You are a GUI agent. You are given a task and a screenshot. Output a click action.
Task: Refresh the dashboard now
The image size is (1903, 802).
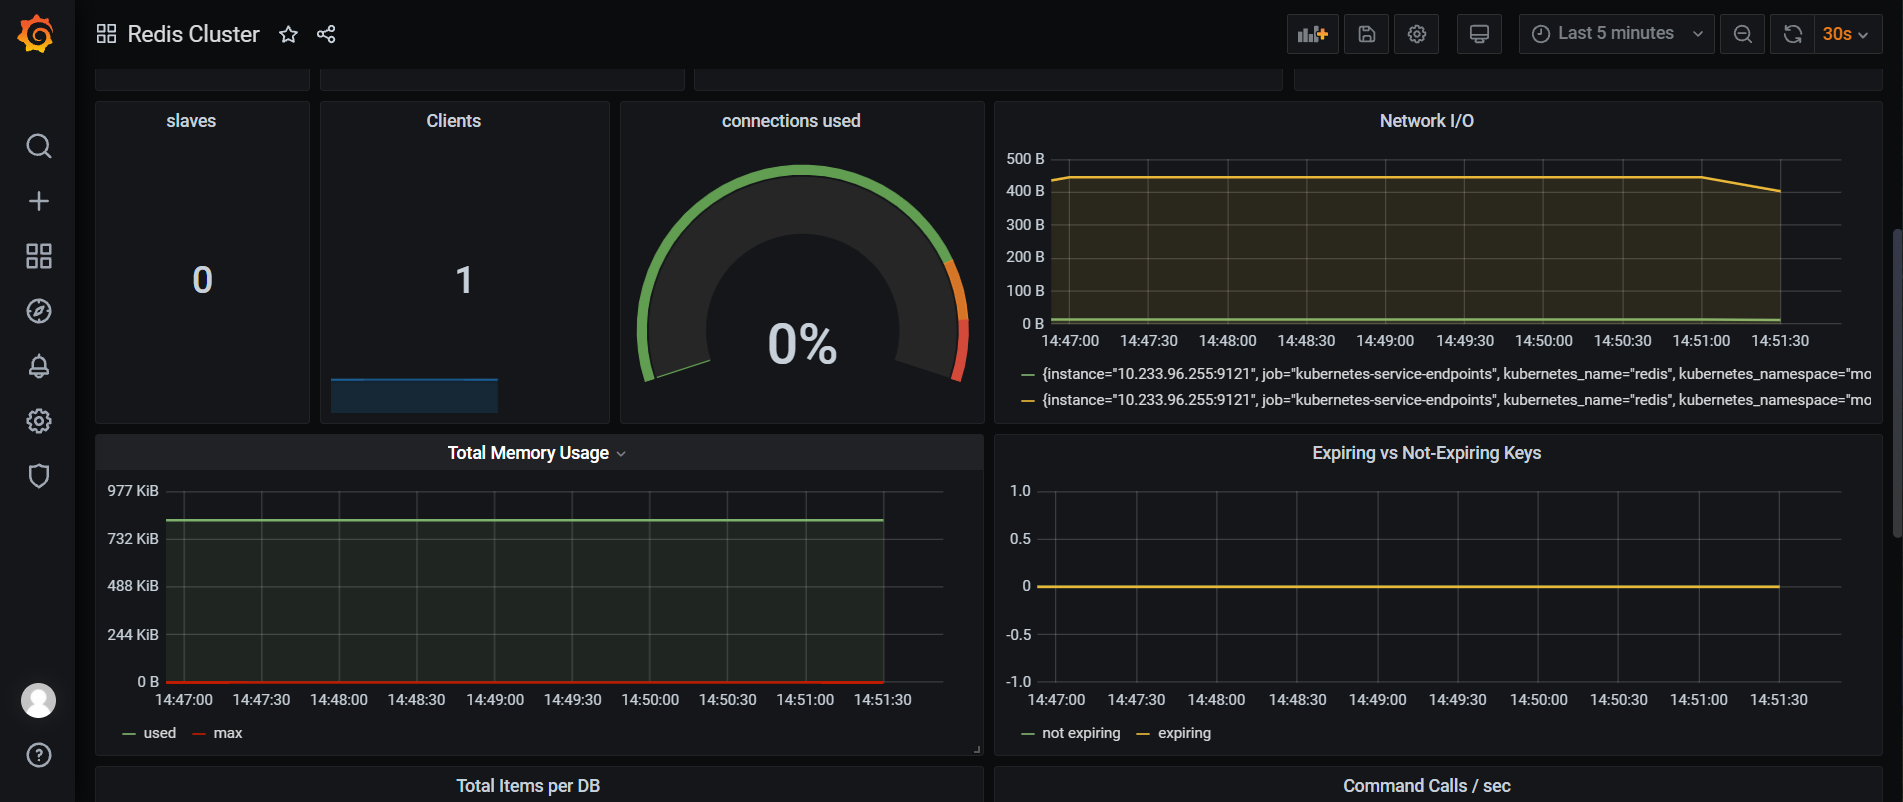(x=1792, y=34)
